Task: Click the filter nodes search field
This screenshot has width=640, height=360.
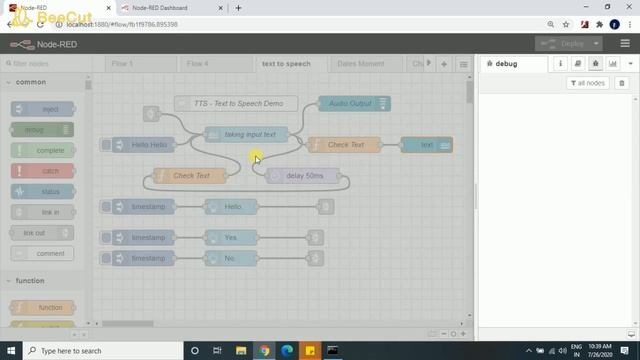Action: [x=47, y=64]
